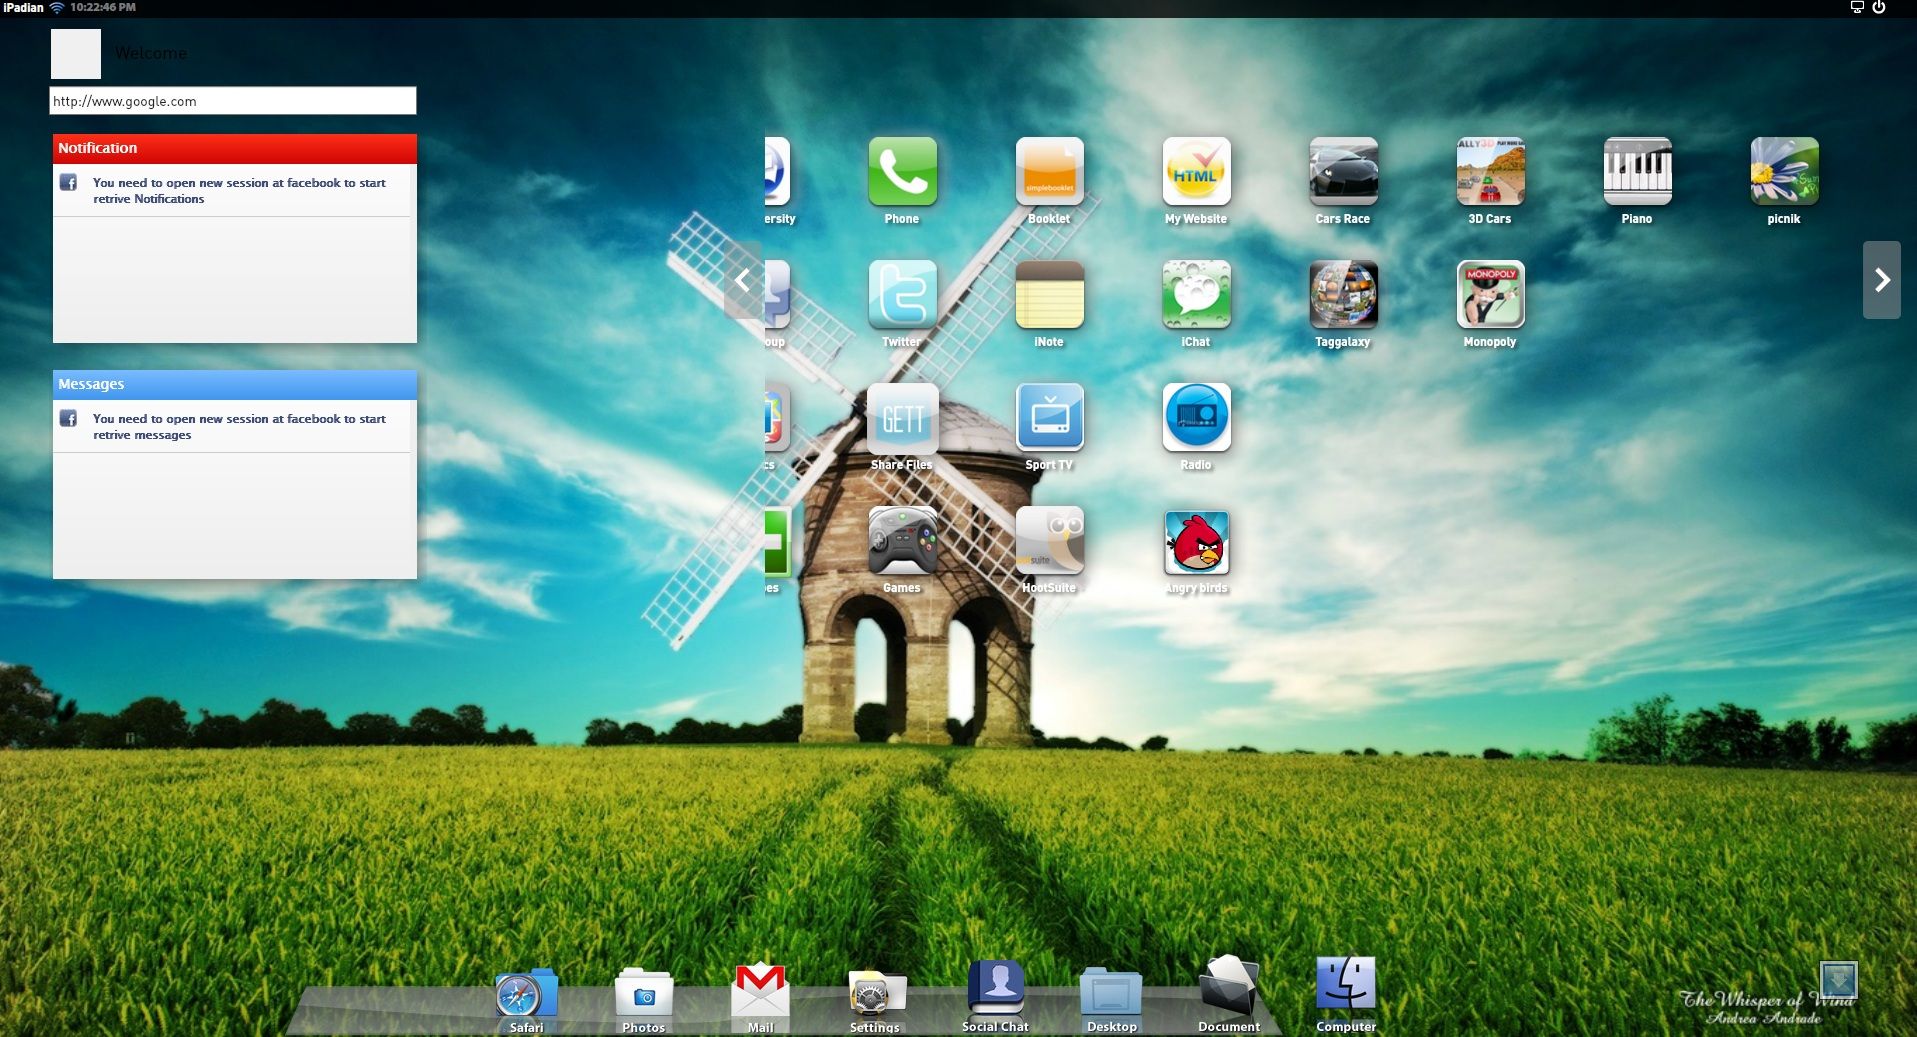The image size is (1917, 1037).
Task: Open the Piano app
Action: [1637, 172]
